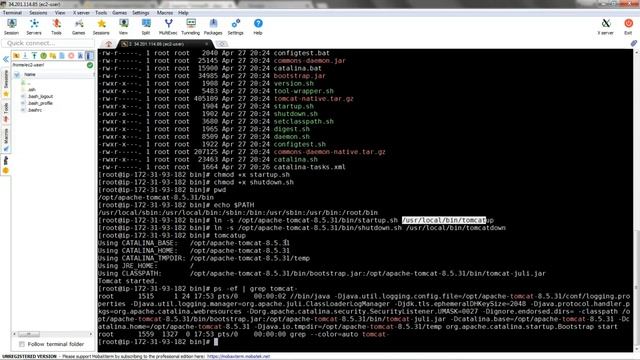Open the View menu
The height and width of the screenshot is (360, 640).
60,13
